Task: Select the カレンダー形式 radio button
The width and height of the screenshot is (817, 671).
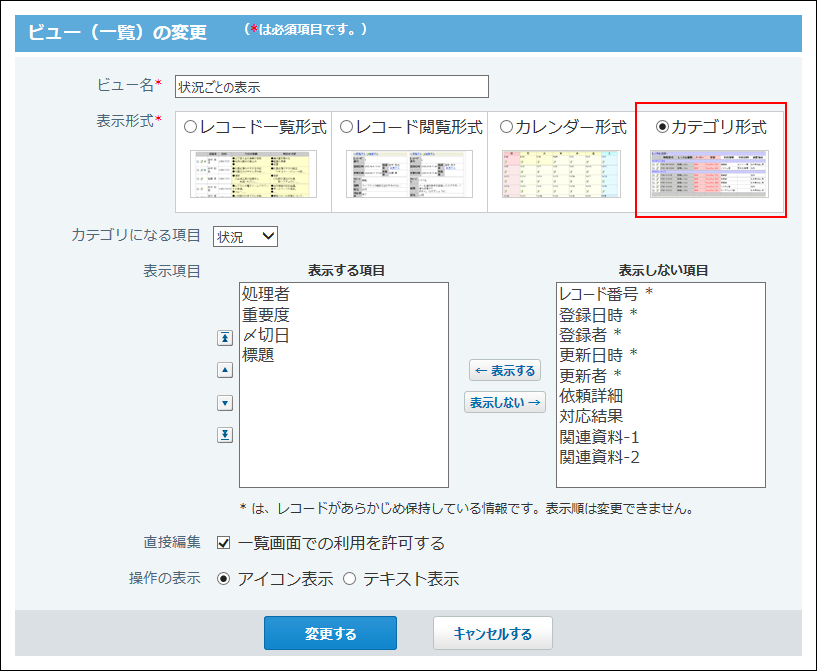Action: [506, 127]
